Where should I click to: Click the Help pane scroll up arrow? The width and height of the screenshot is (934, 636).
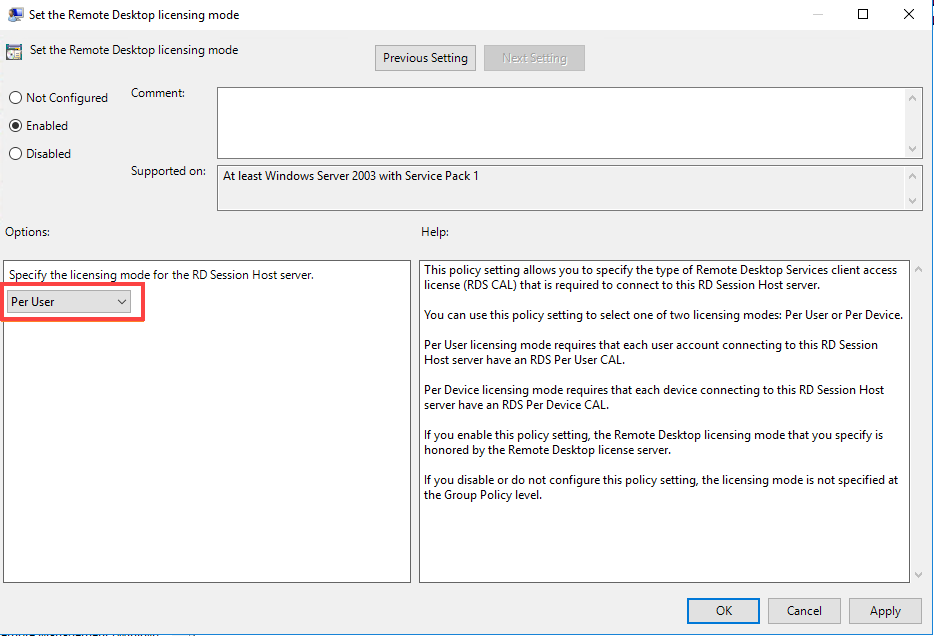[x=919, y=270]
